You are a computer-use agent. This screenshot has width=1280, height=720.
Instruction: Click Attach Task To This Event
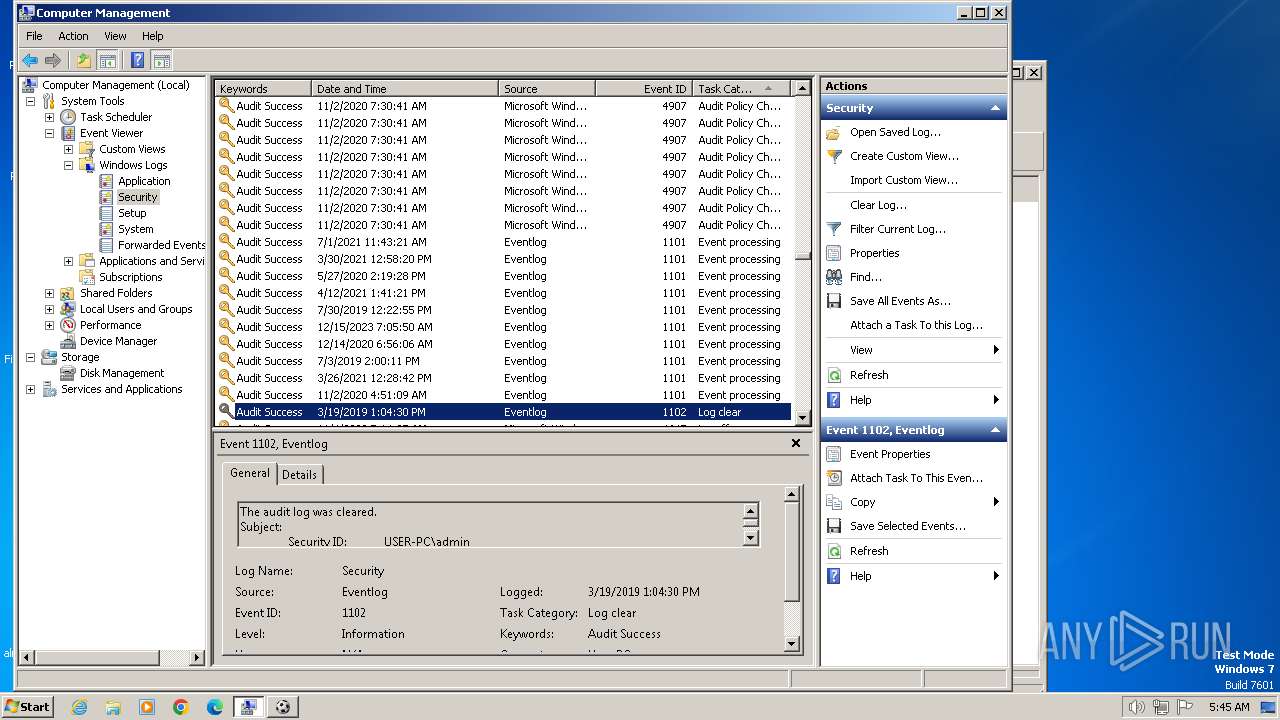(x=916, y=478)
